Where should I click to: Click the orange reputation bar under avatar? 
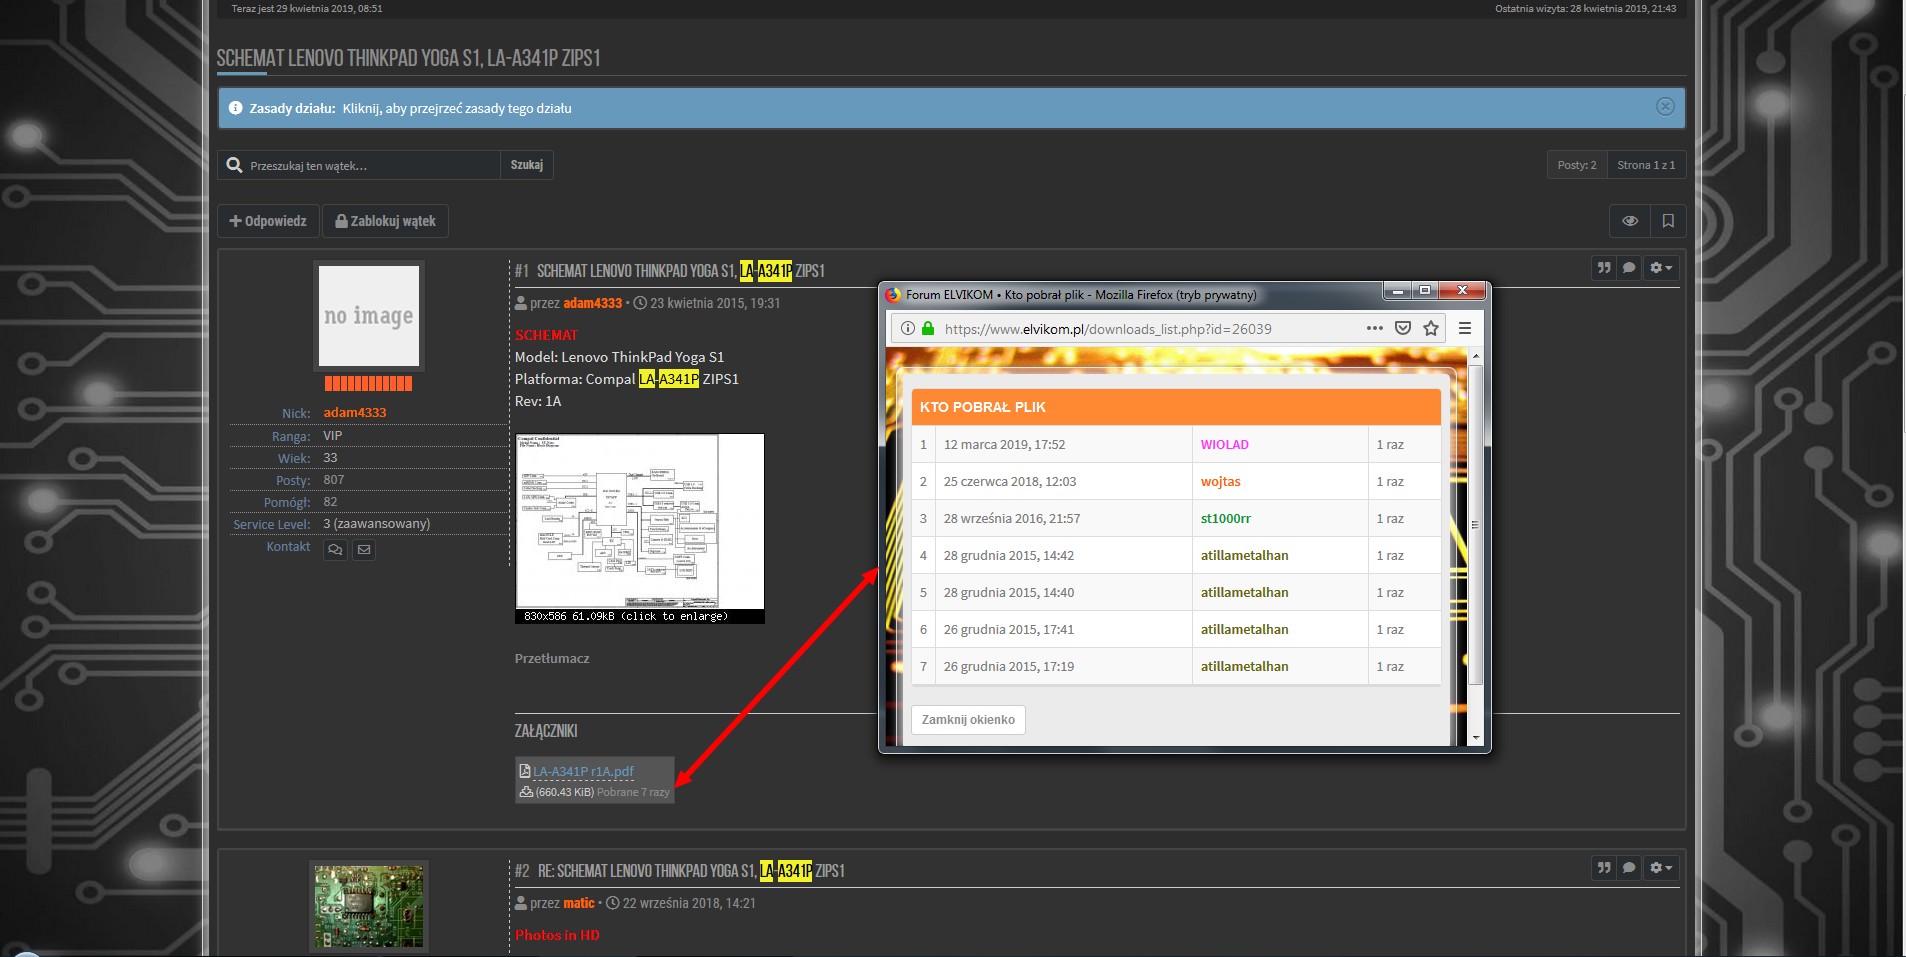(x=368, y=383)
